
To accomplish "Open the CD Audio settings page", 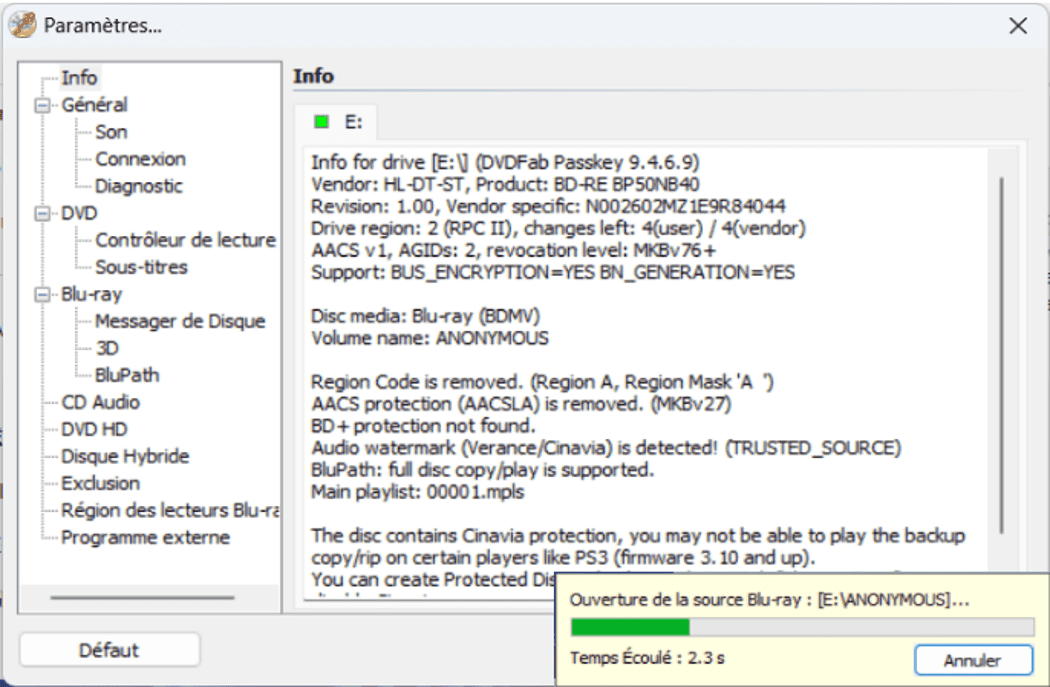I will (100, 402).
